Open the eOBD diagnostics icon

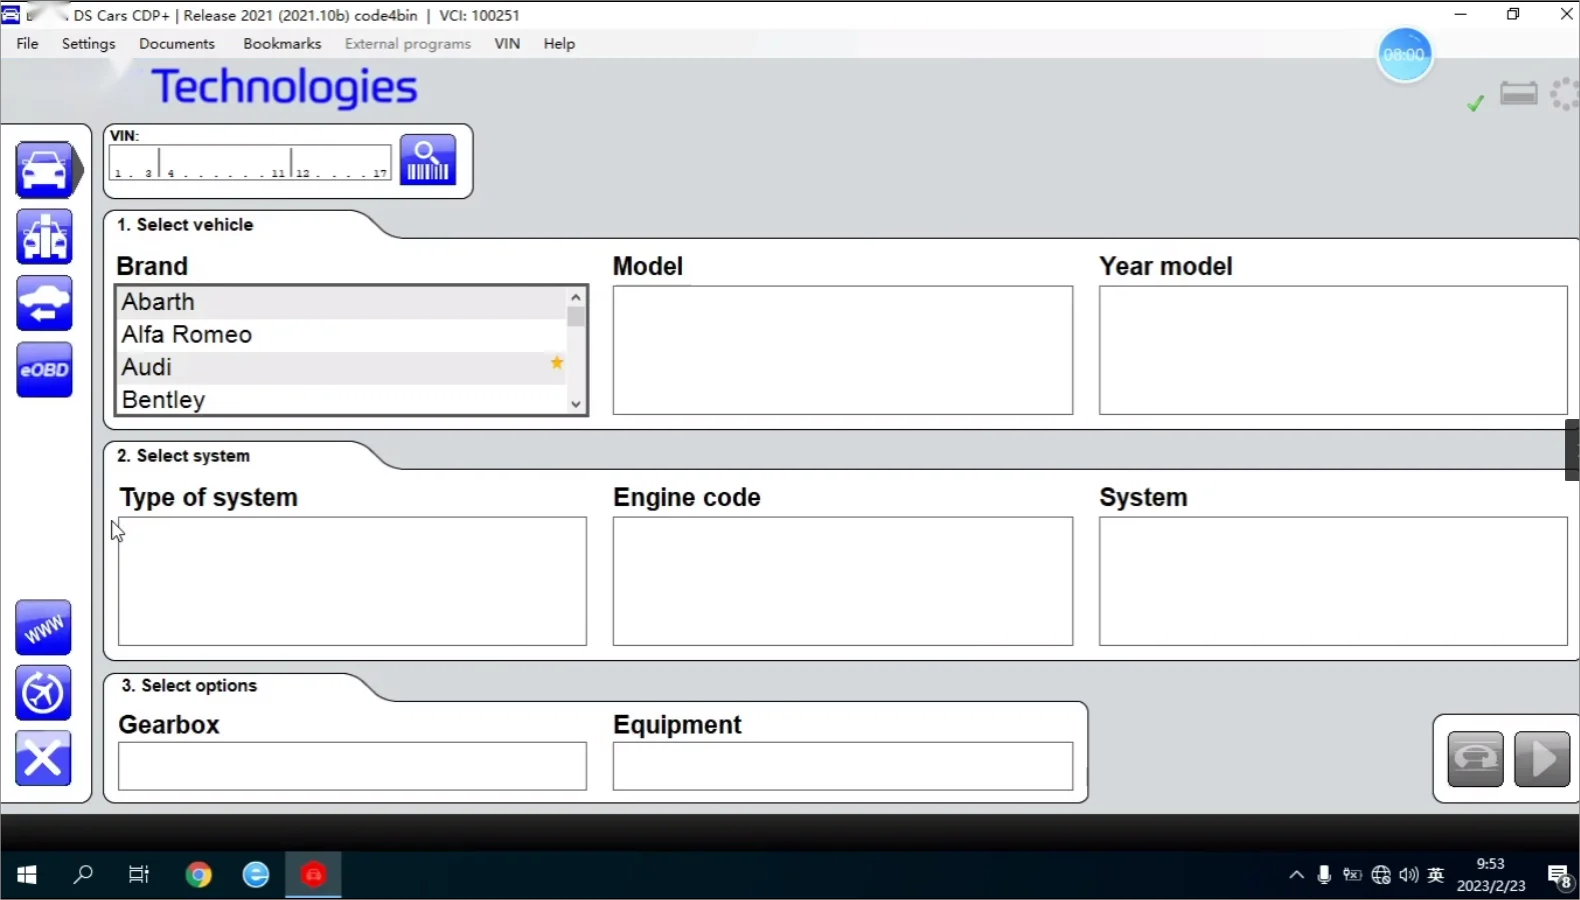(44, 370)
